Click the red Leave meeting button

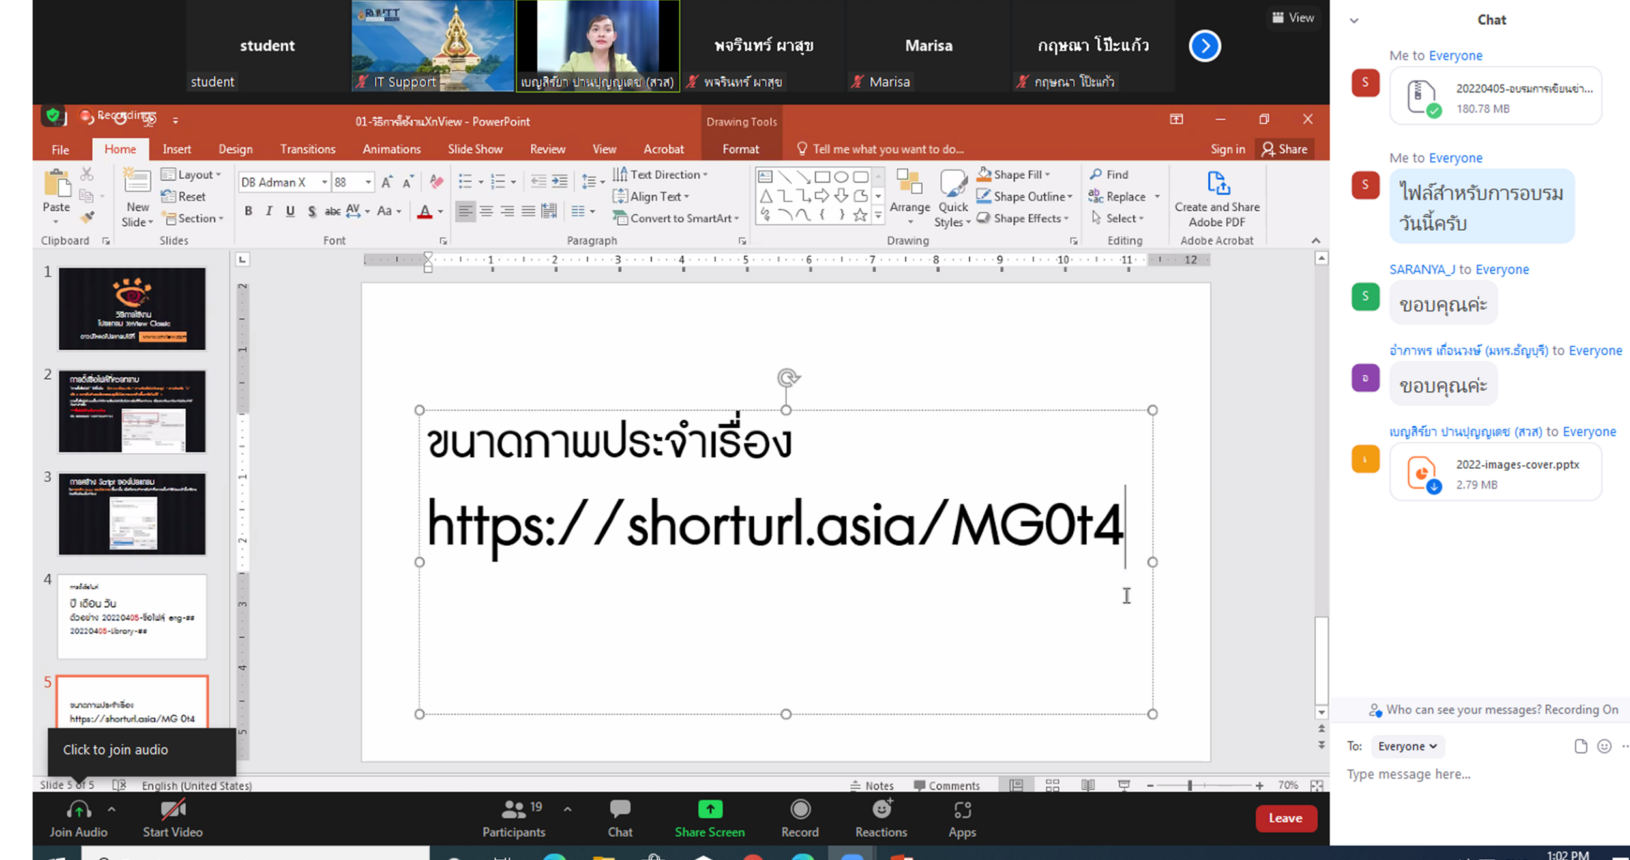tap(1285, 818)
